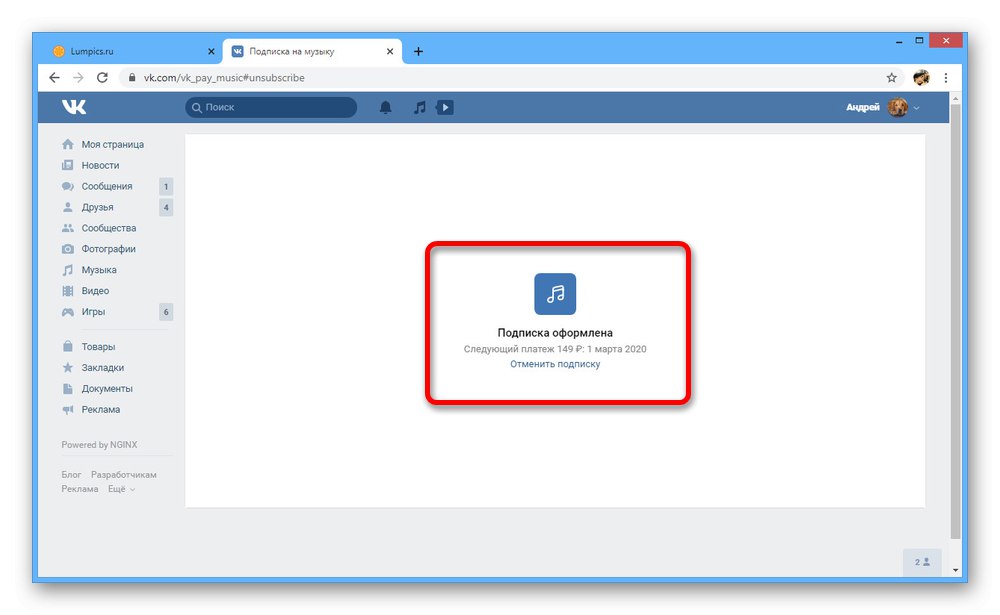The image size is (1000, 615).
Task: Click the note icon beside Музыка
Action: (x=68, y=270)
